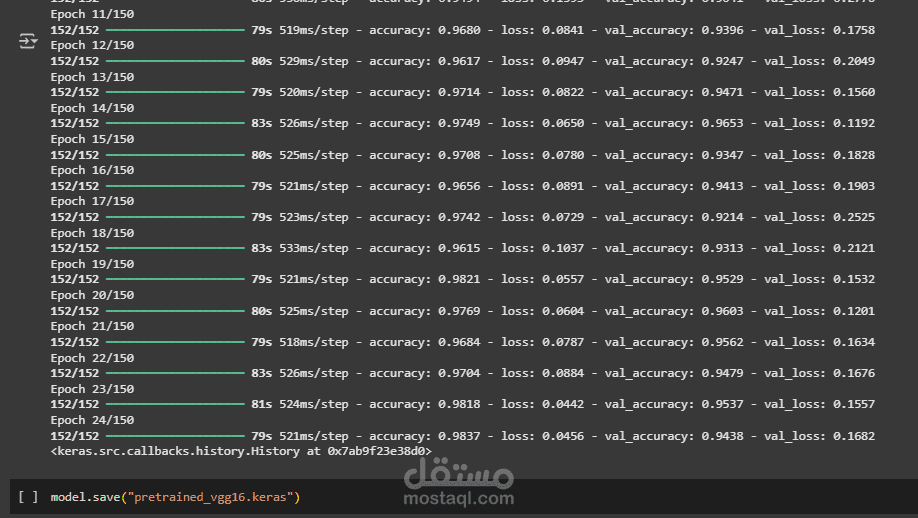Click the epoch 20 progress bar
Screen dimensions: 918x518
click(x=175, y=311)
